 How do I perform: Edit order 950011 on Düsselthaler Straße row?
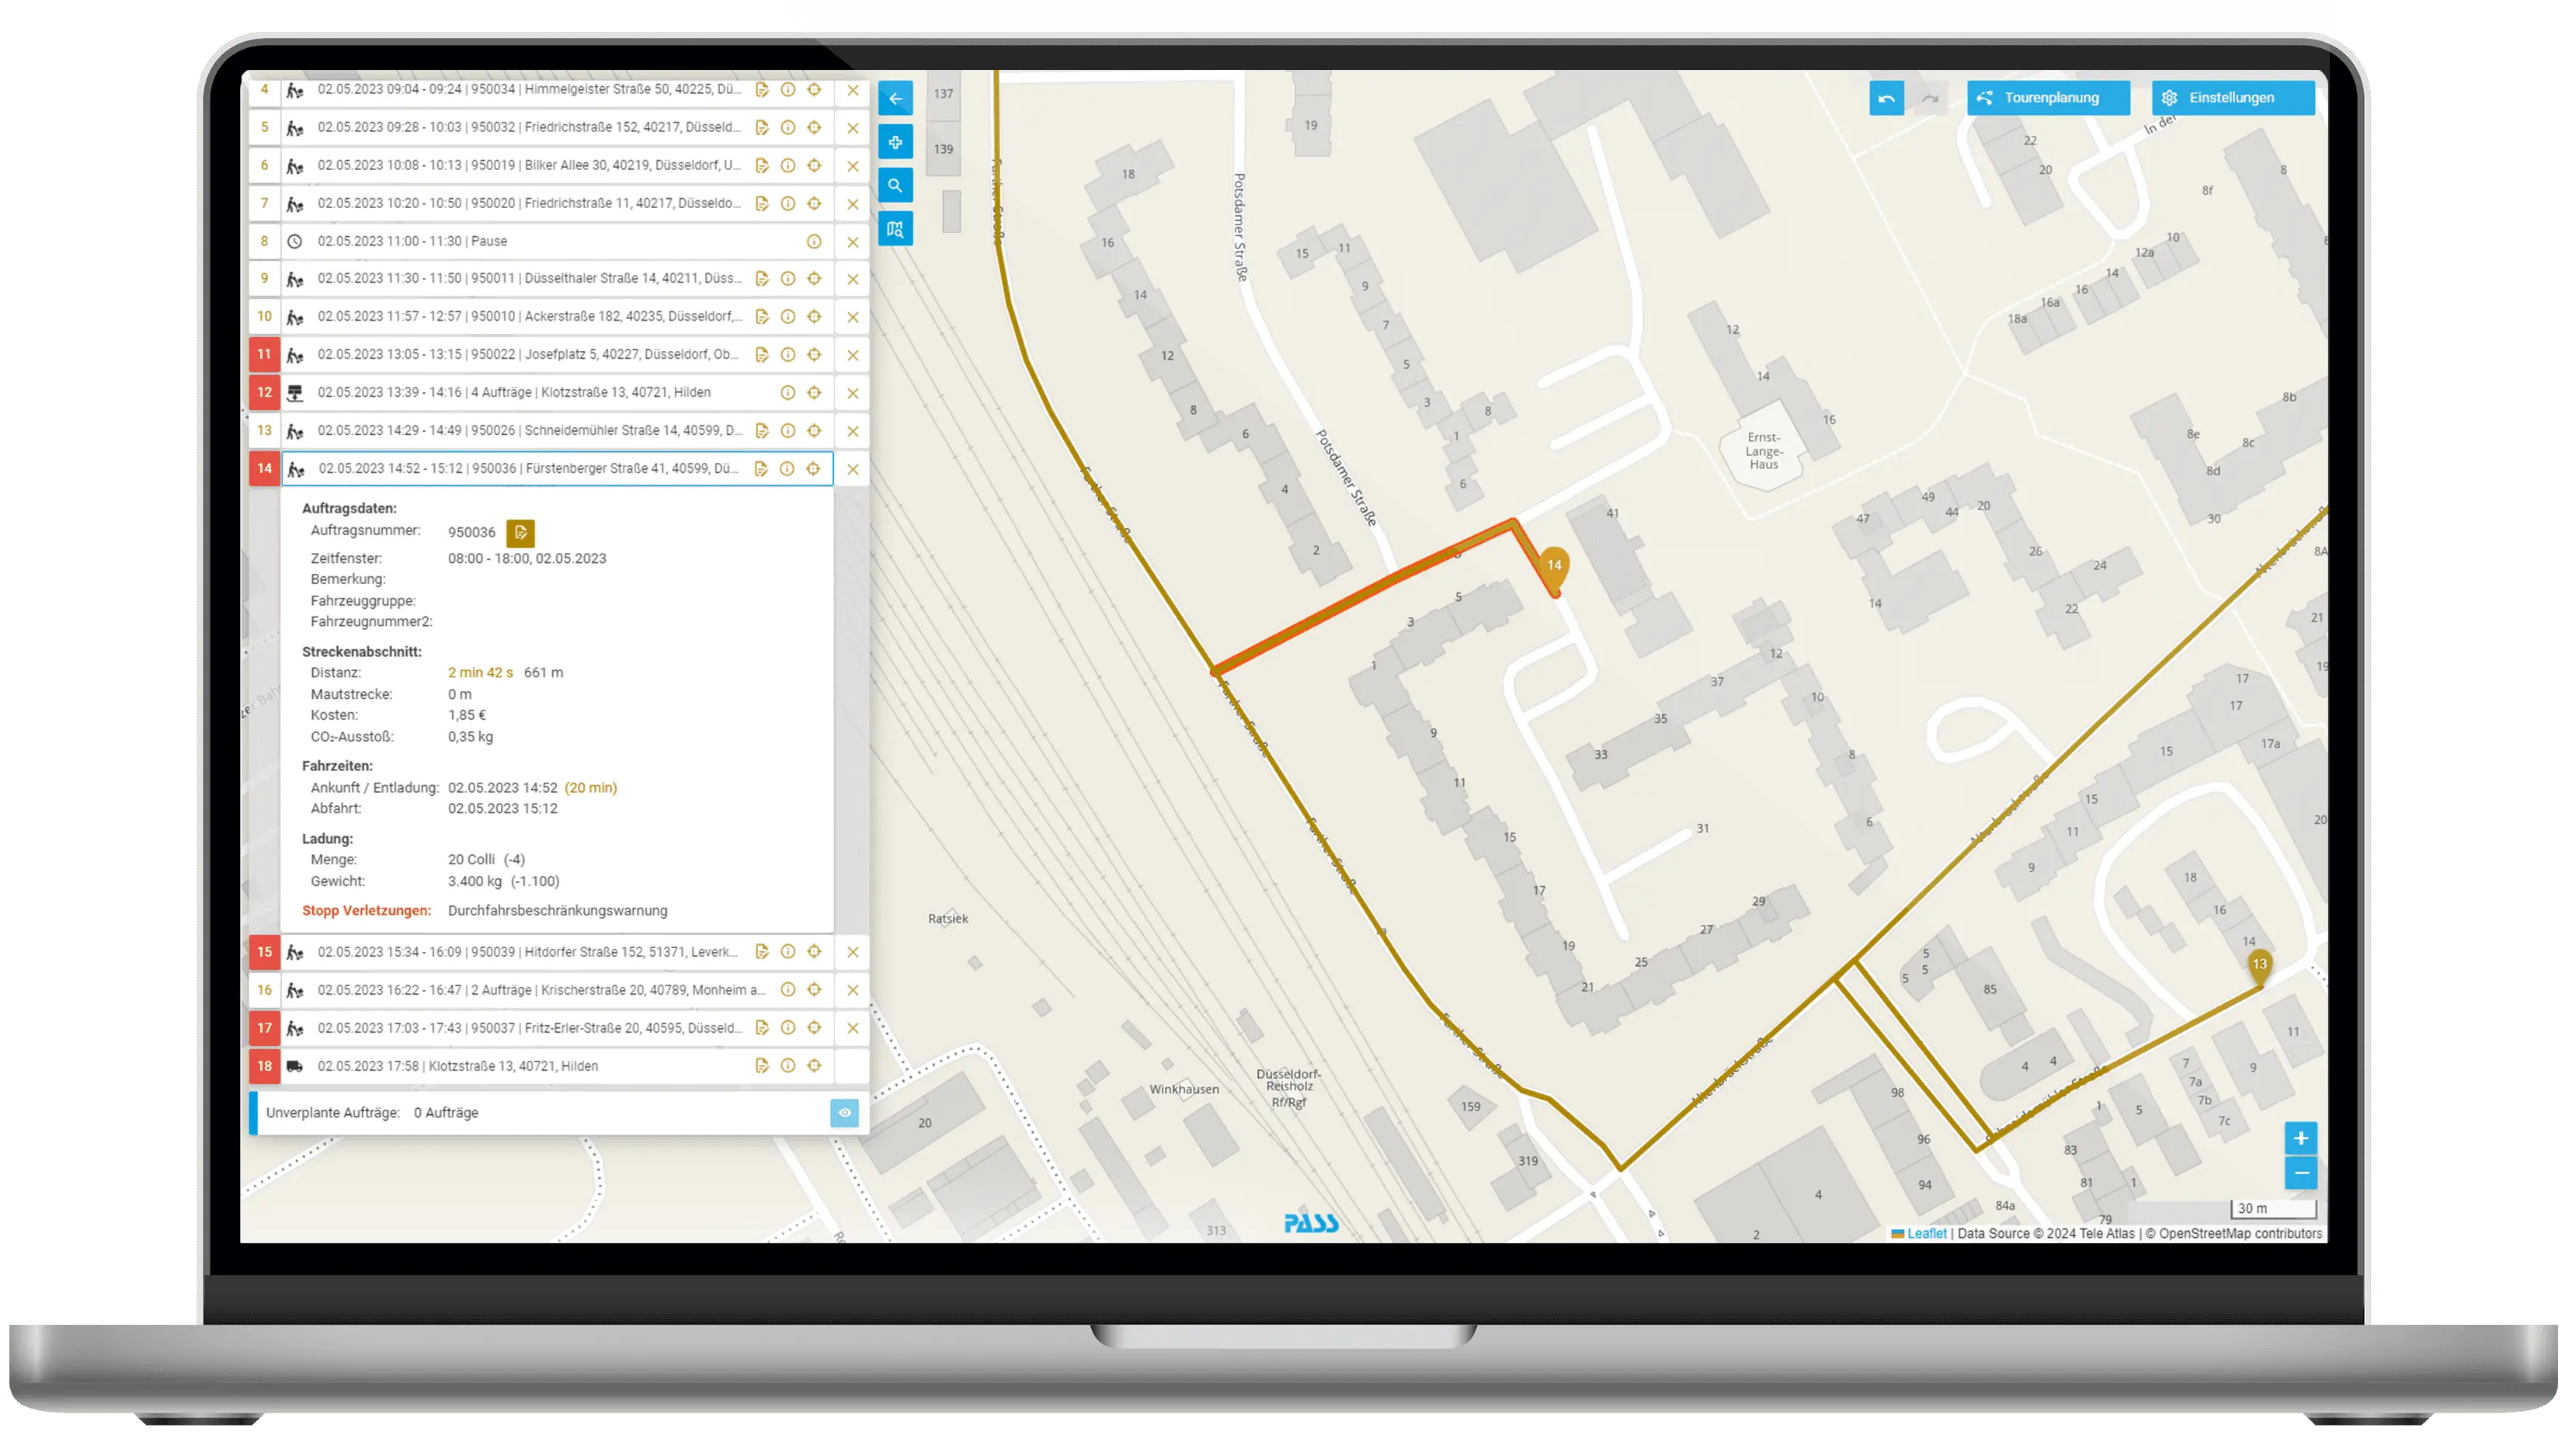click(762, 279)
